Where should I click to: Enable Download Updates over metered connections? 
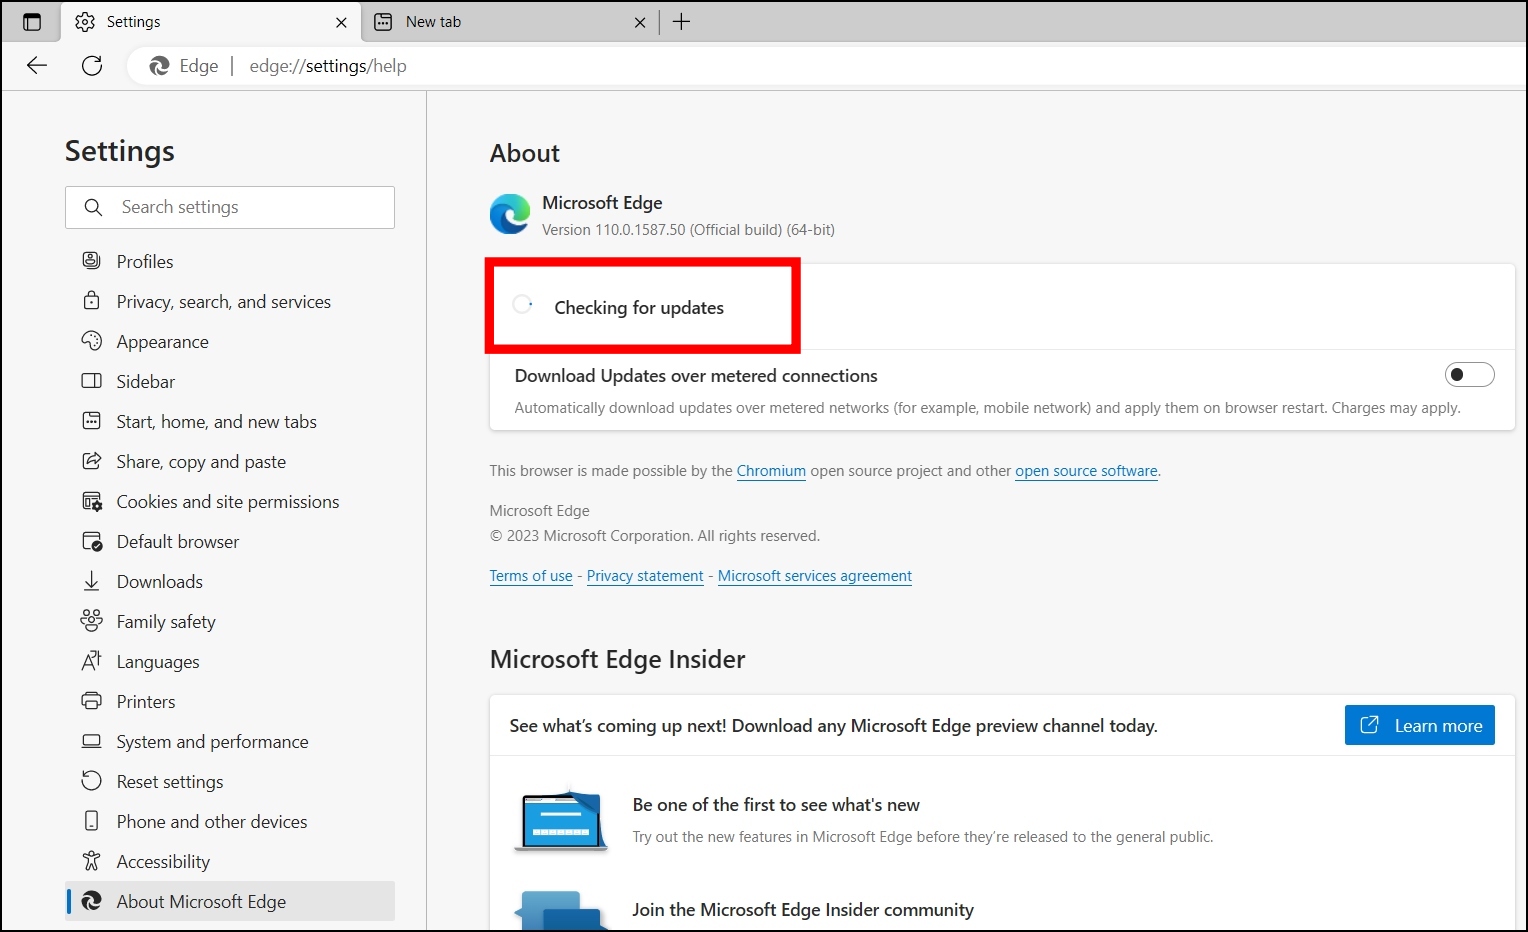click(1469, 374)
